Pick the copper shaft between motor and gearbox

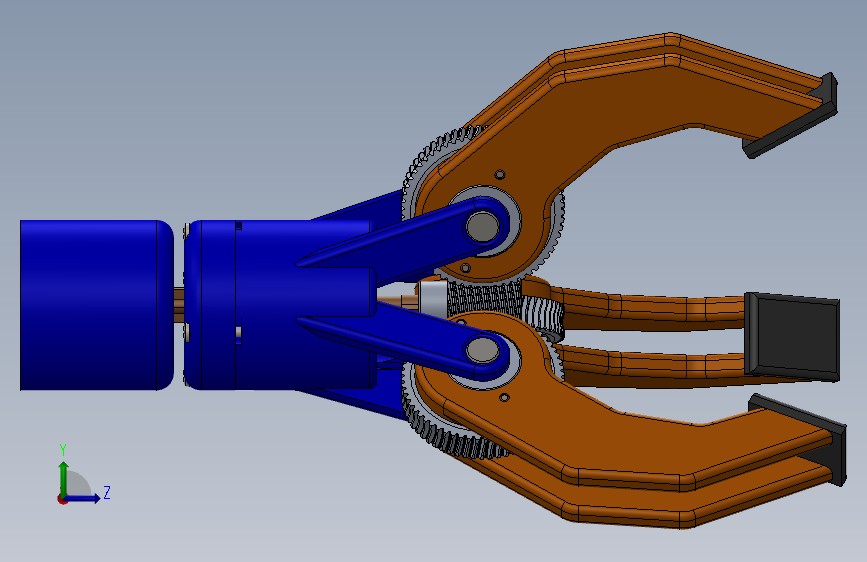(x=179, y=305)
